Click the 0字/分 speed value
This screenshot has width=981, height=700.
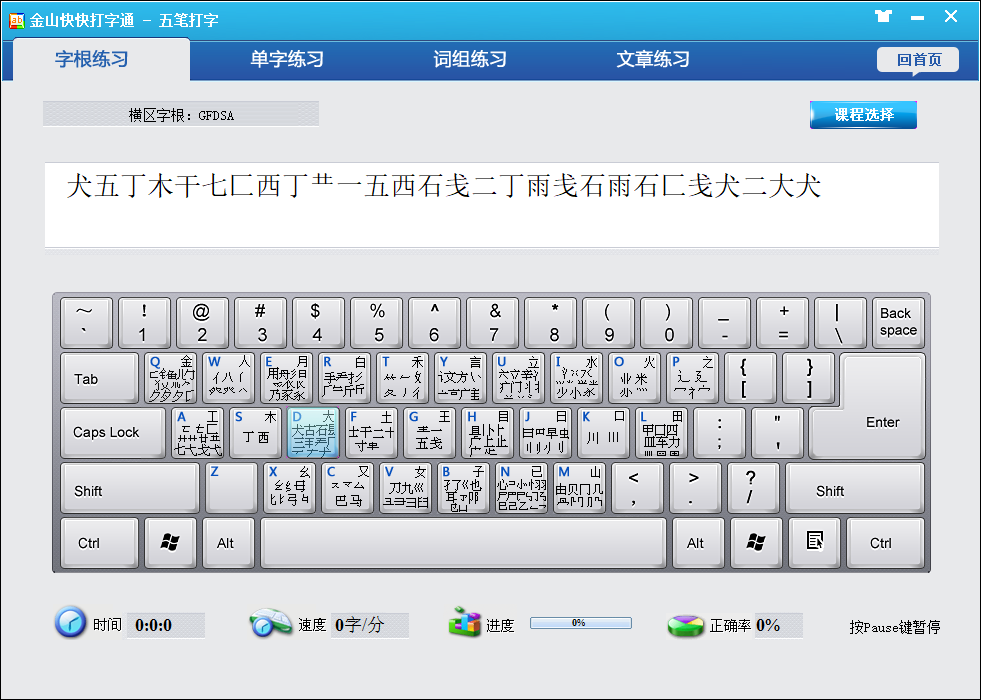pyautogui.click(x=369, y=625)
